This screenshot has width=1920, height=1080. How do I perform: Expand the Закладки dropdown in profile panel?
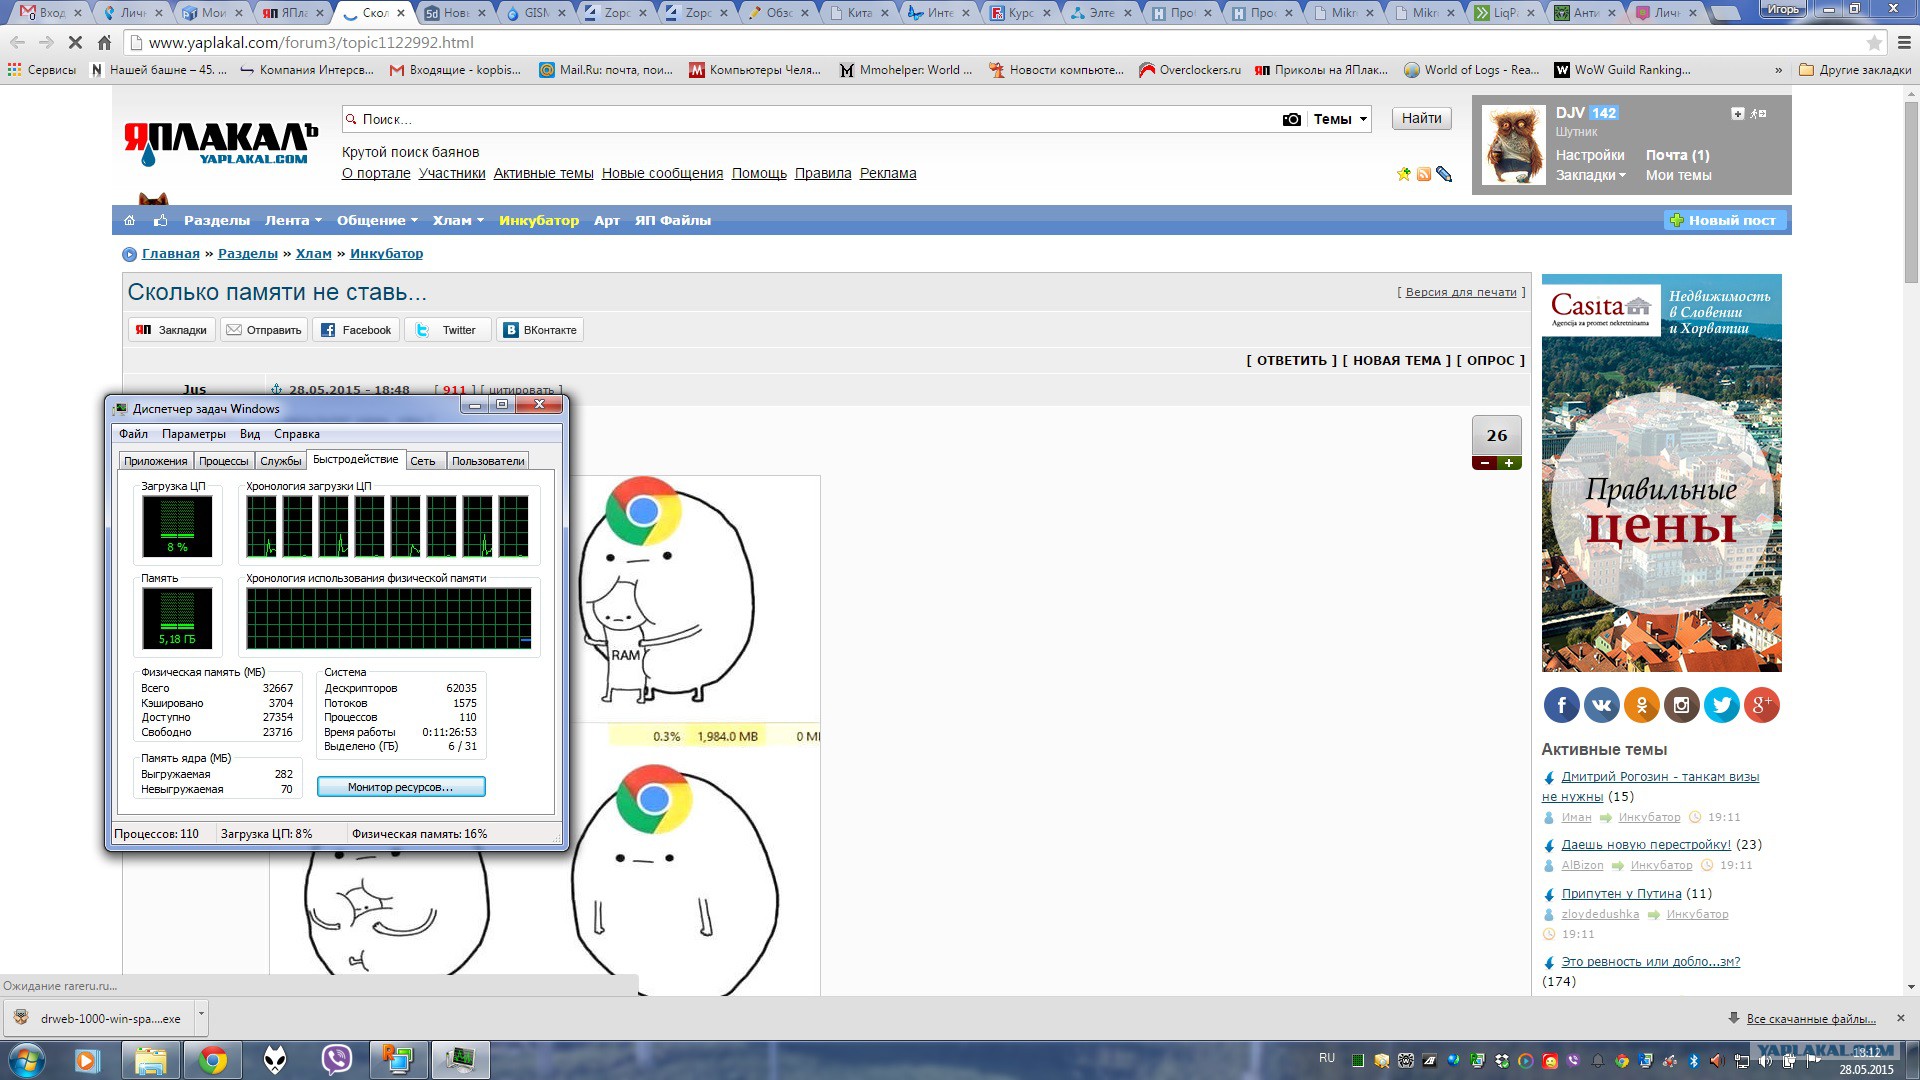pyautogui.click(x=1590, y=175)
